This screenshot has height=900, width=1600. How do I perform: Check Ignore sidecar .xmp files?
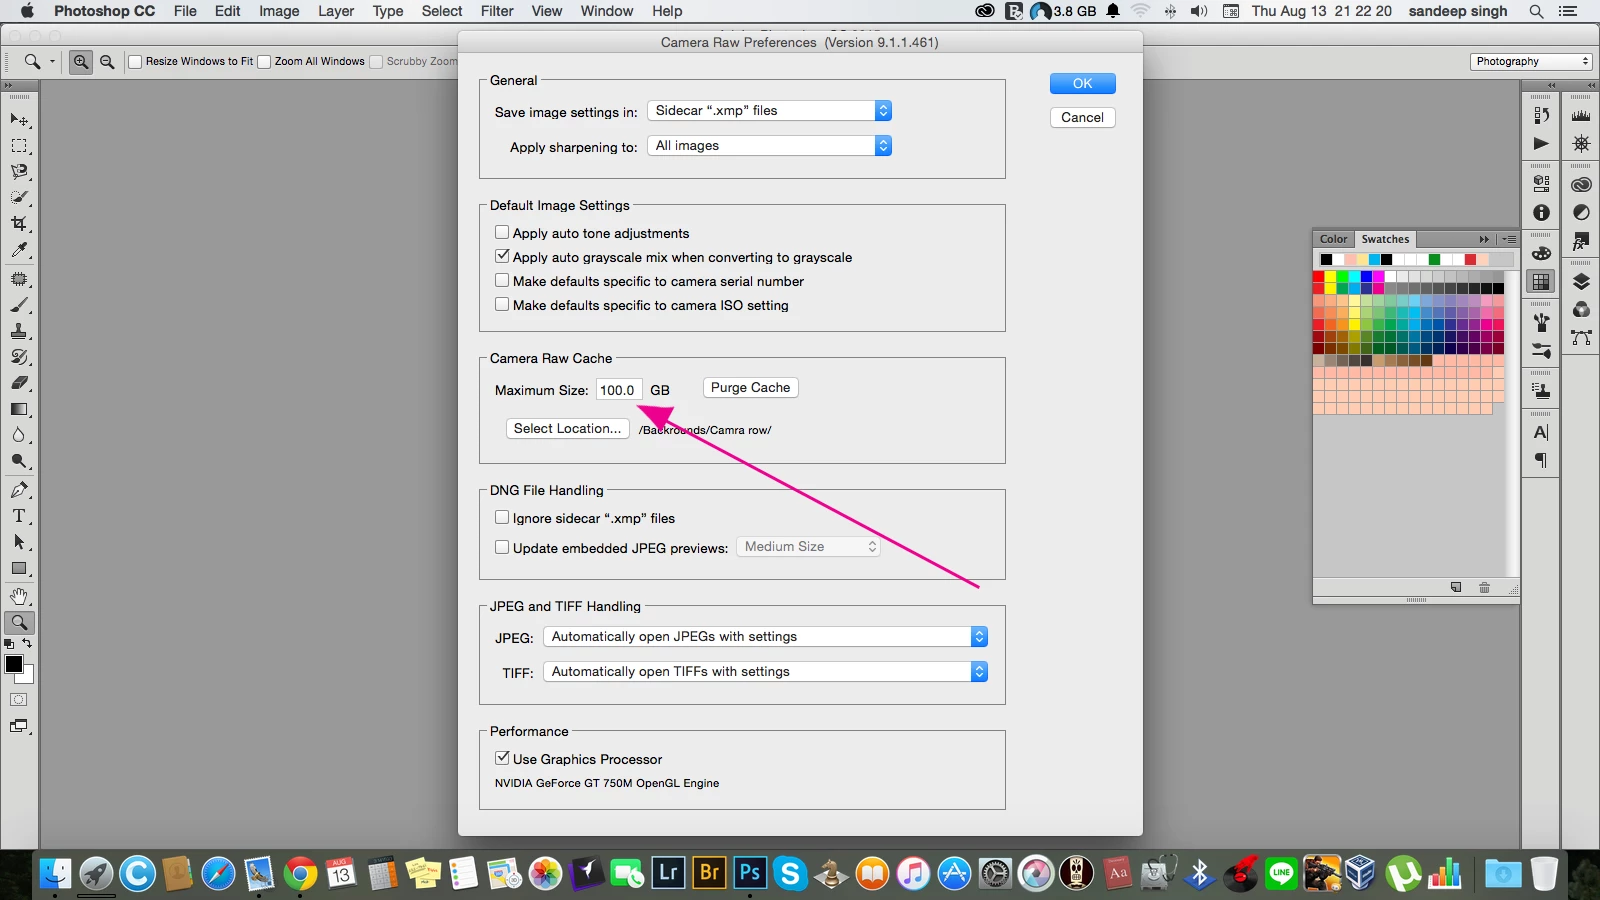click(502, 517)
